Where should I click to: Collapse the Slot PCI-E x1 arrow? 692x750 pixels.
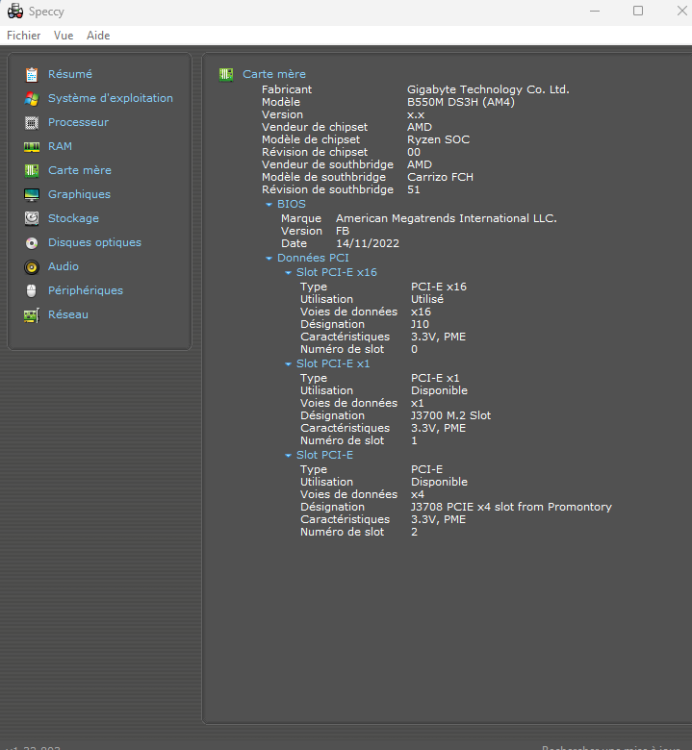pyautogui.click(x=288, y=364)
